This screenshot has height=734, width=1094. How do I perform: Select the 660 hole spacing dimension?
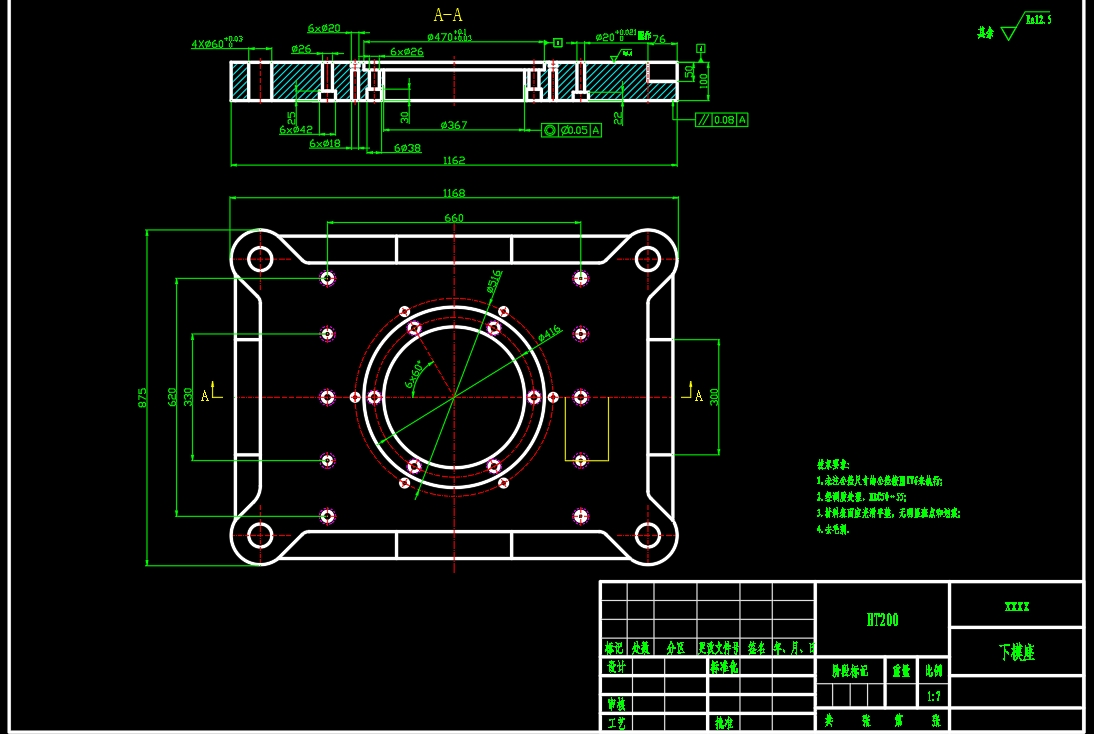(x=454, y=218)
